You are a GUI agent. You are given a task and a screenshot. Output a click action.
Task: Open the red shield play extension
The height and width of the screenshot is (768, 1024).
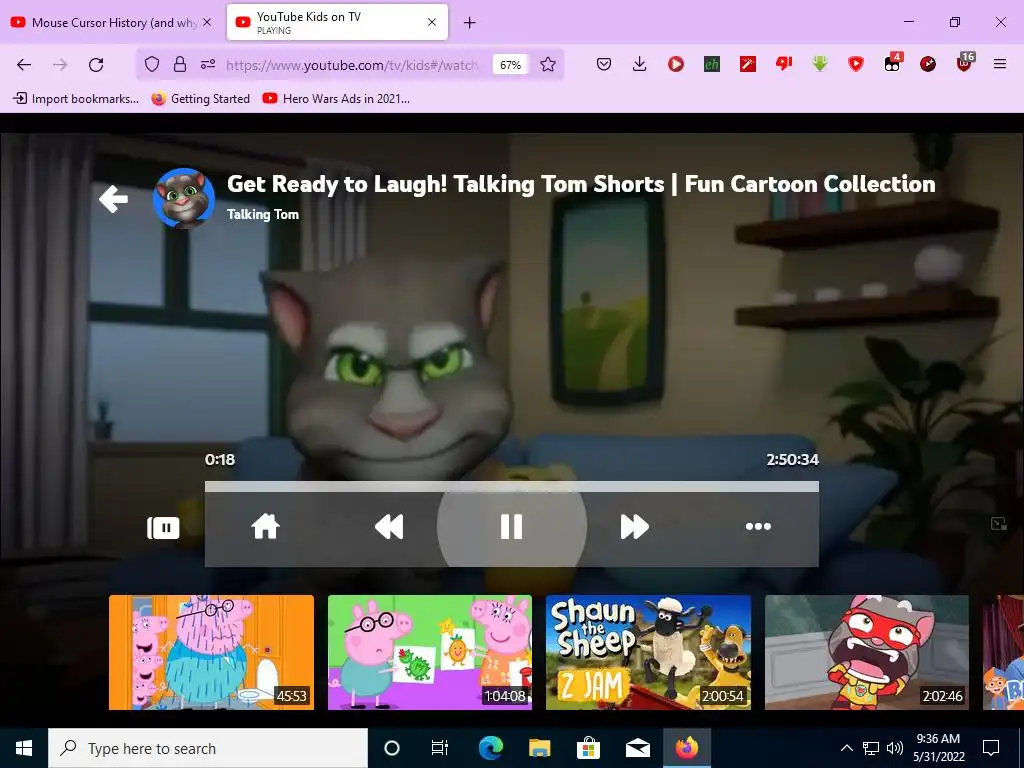tap(856, 64)
